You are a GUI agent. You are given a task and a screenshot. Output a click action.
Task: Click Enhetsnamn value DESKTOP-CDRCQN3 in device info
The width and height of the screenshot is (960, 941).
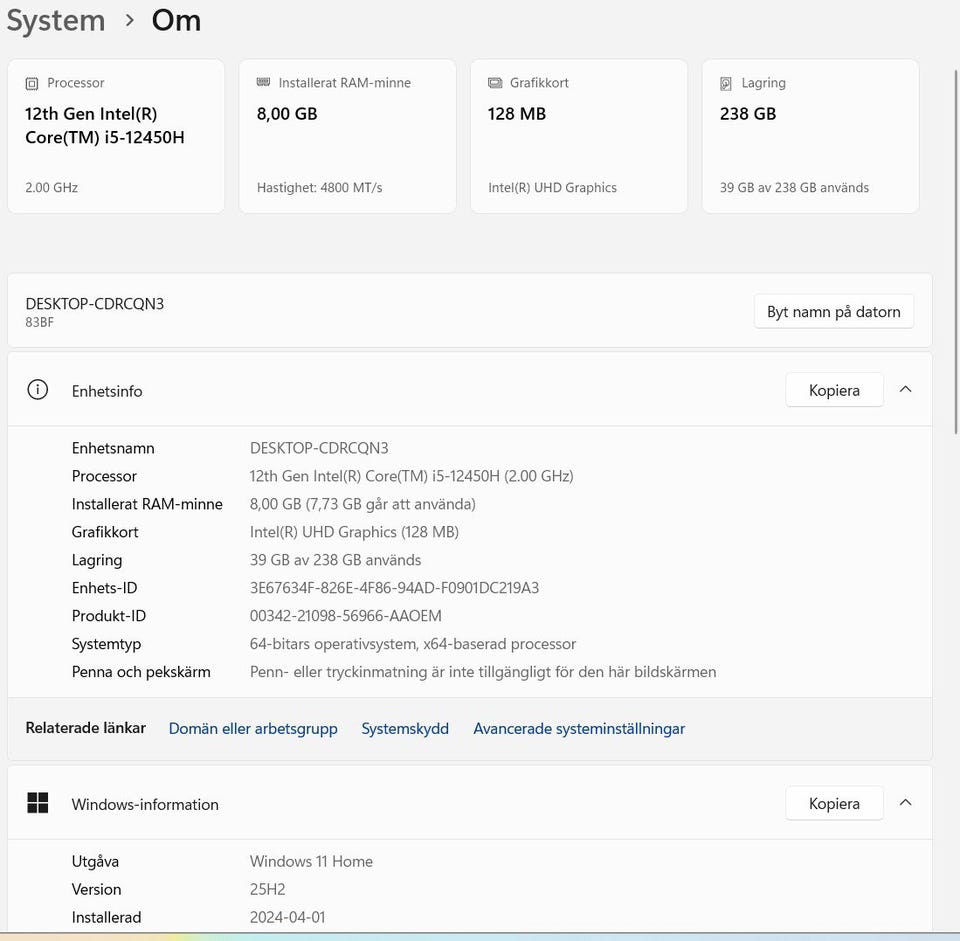coord(319,448)
